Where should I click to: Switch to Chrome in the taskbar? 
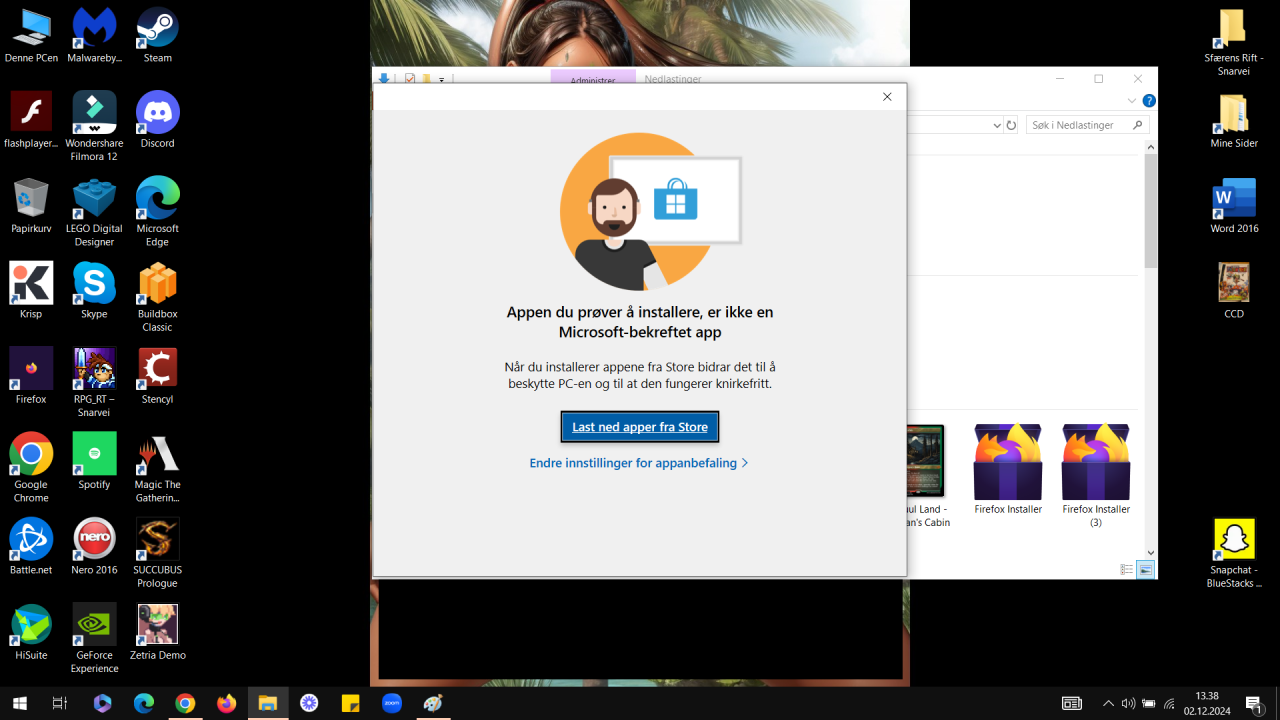(x=185, y=703)
